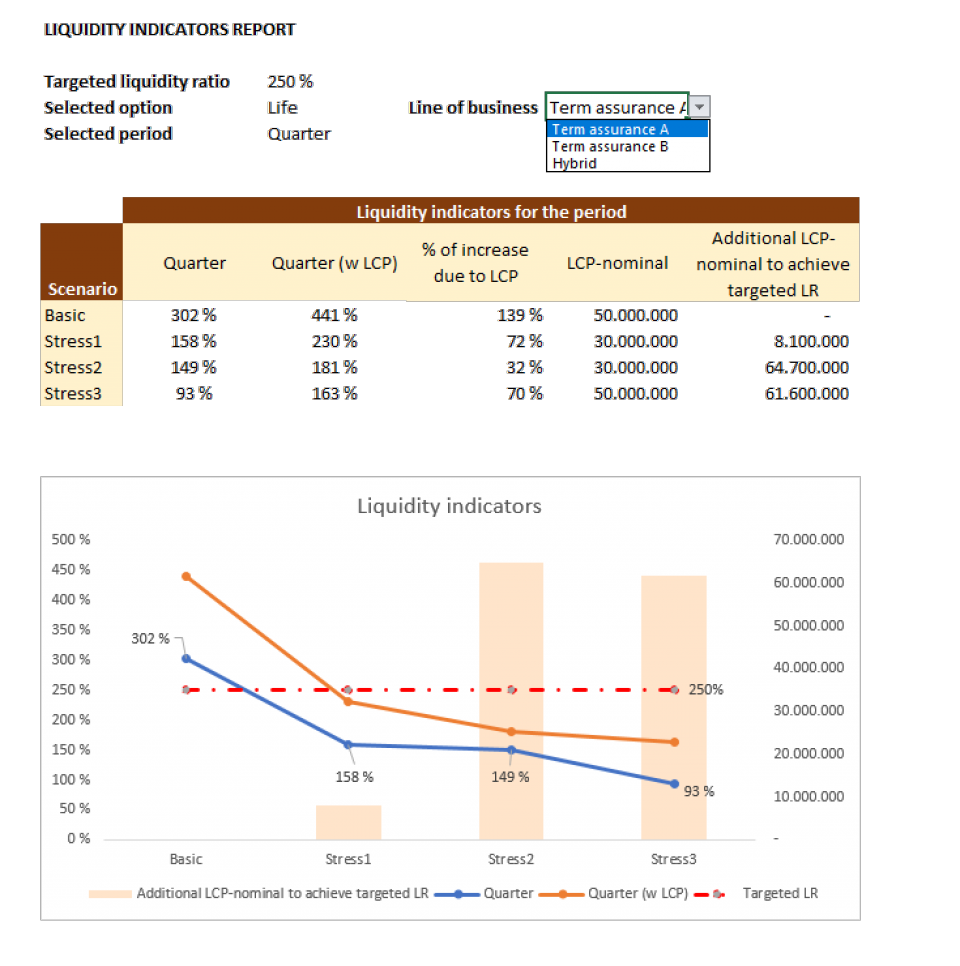Select the red Targeted LR legend entry
Screen dimensions: 960x966
[x=768, y=893]
